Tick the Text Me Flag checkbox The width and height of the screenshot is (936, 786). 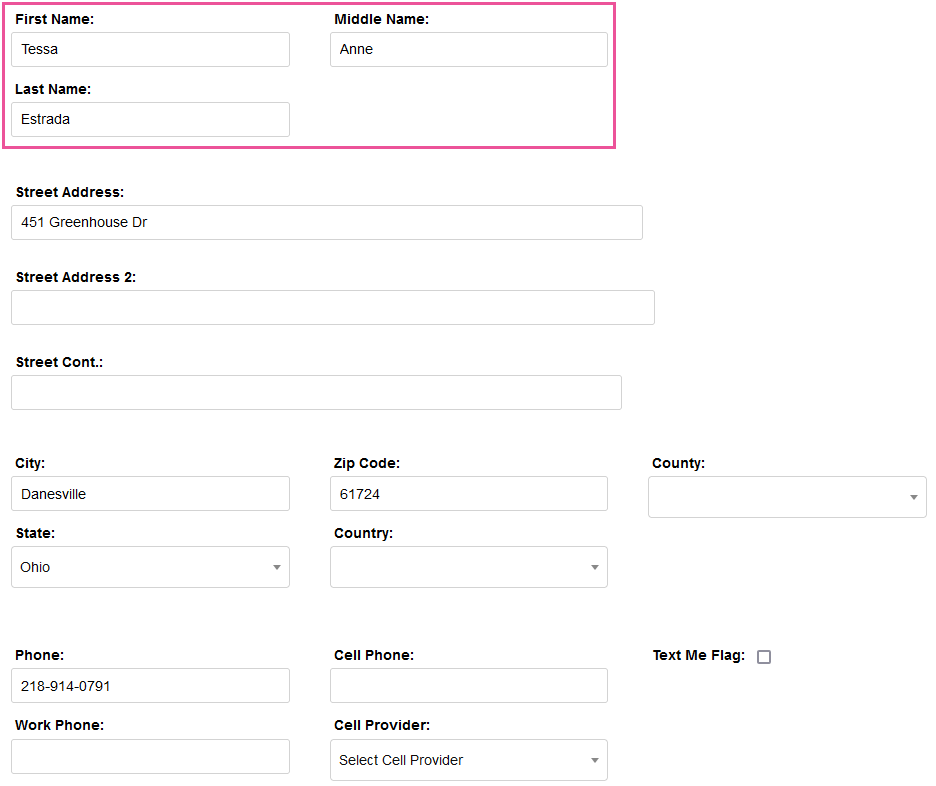tap(764, 657)
